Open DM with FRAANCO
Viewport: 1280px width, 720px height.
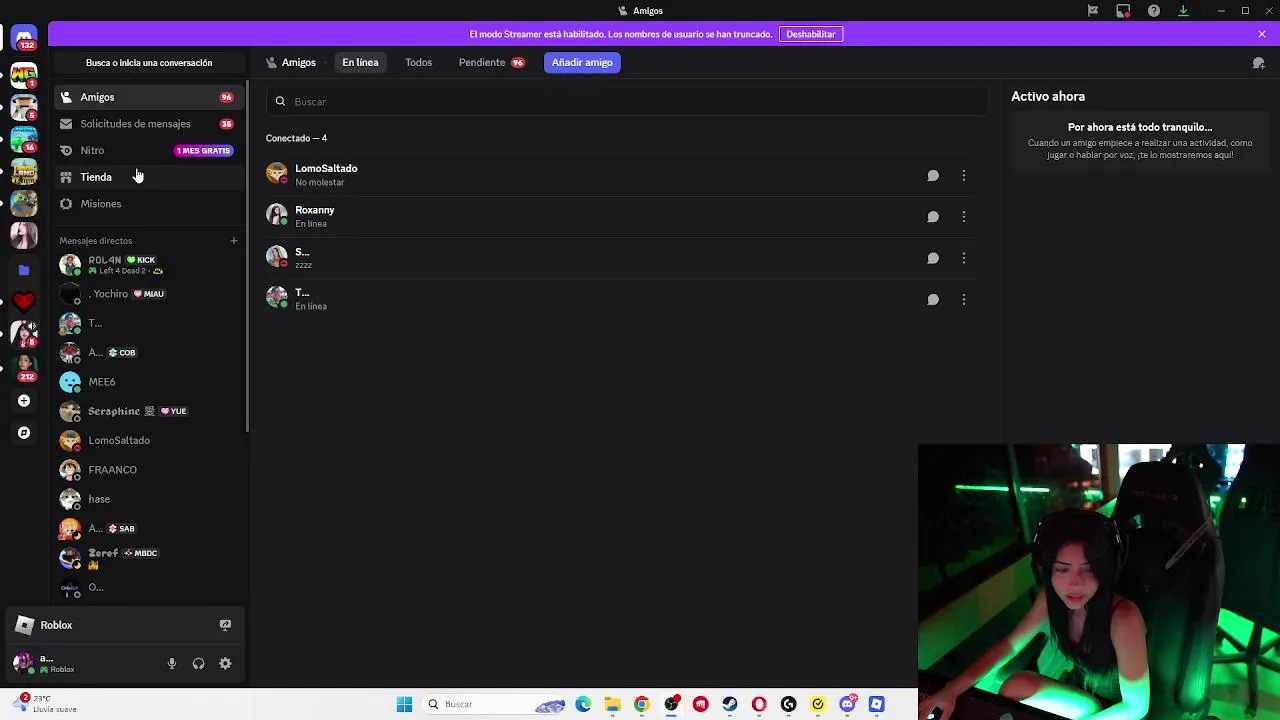pyautogui.click(x=149, y=470)
